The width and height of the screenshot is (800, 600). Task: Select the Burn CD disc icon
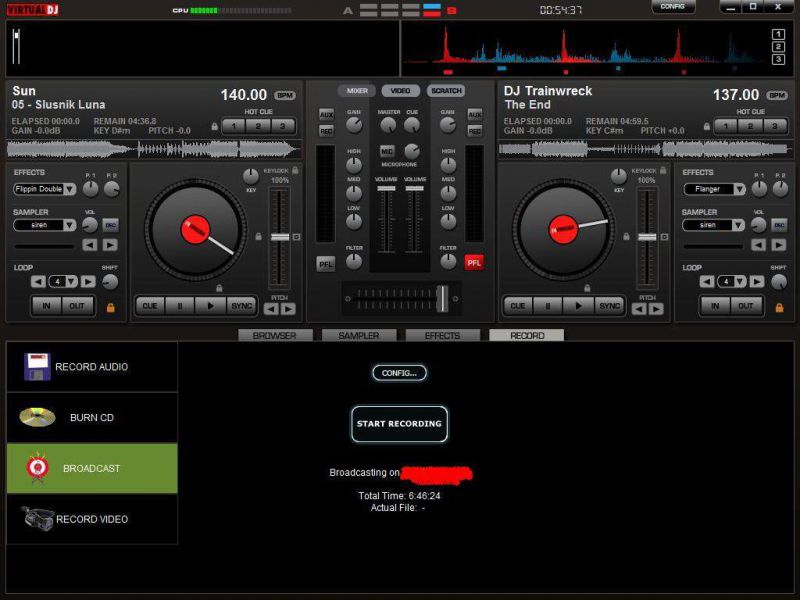click(37, 417)
